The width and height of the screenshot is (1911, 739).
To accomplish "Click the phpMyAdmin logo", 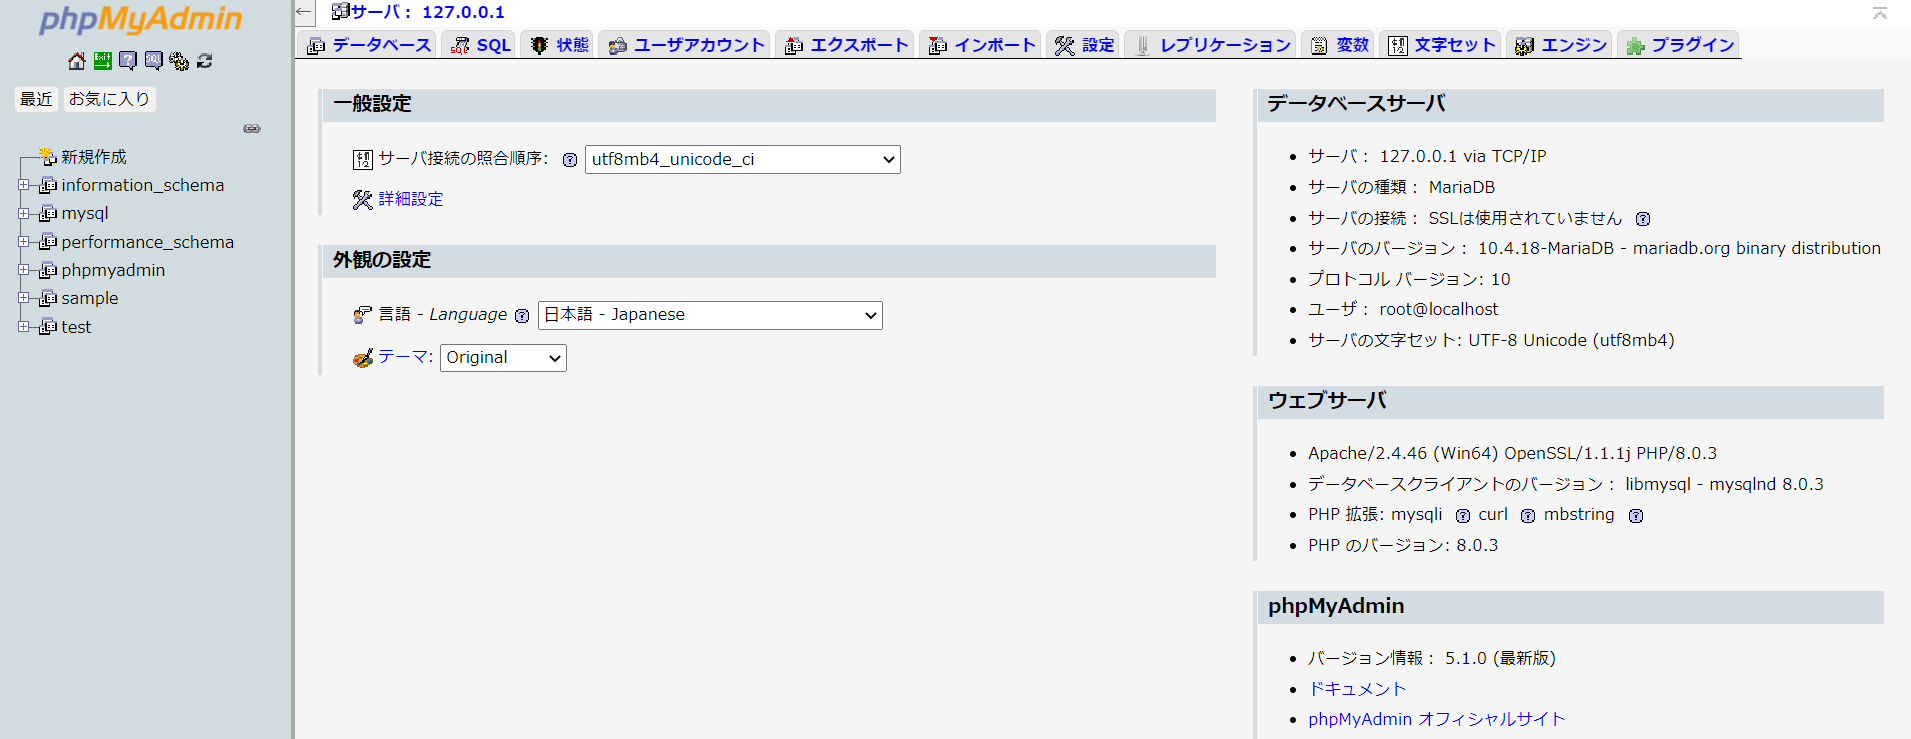I will click(141, 20).
